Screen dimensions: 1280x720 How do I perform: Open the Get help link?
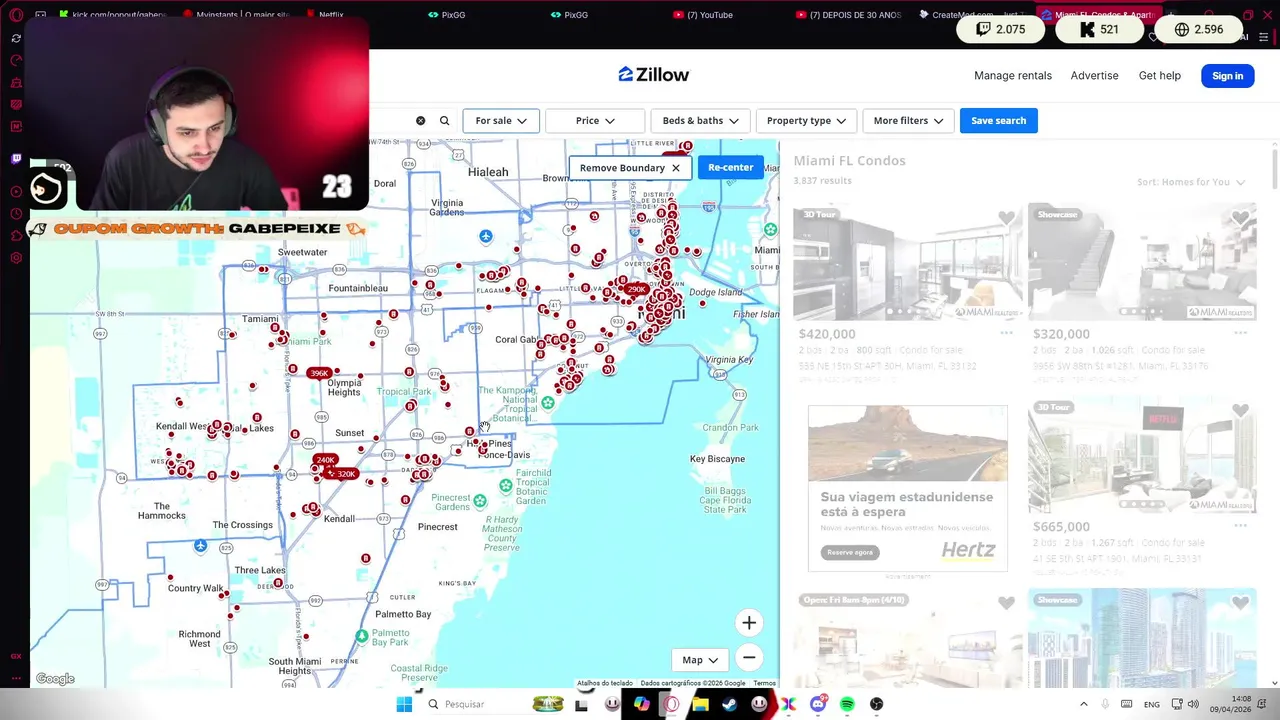pyautogui.click(x=1159, y=76)
